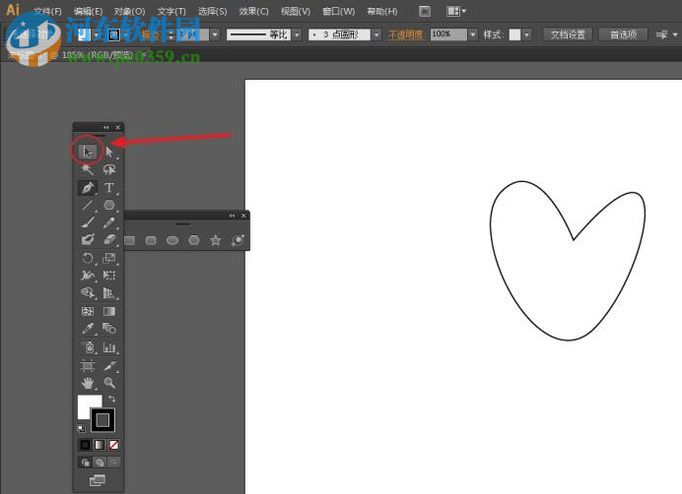Image resolution: width=682 pixels, height=494 pixels.
Task: Switch paint mode to Gradient
Action: click(99, 444)
